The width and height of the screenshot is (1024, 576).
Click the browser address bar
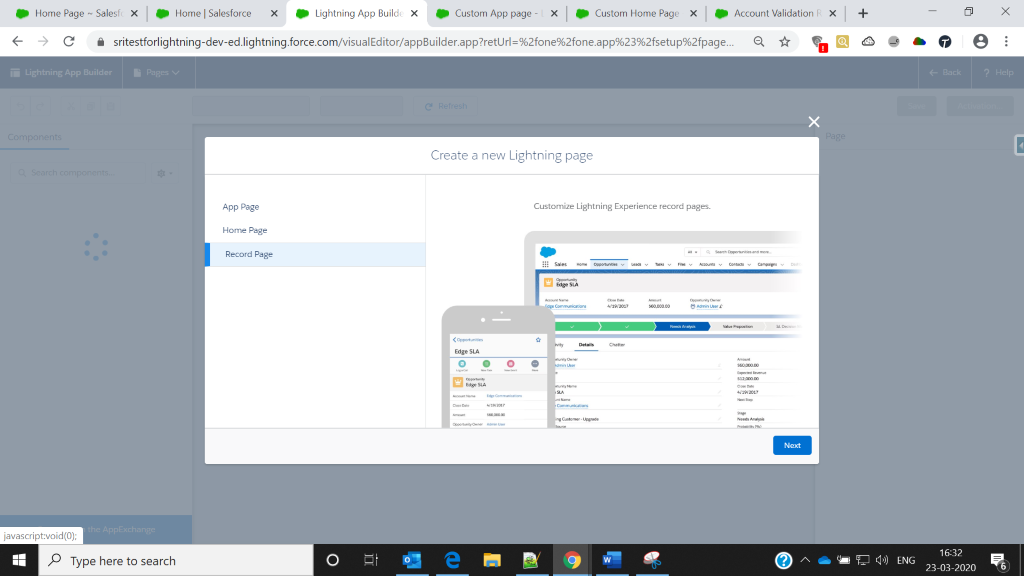click(x=420, y=42)
